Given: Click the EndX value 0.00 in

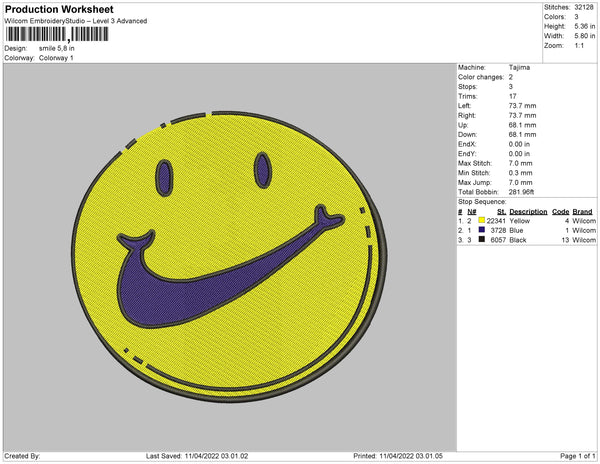Looking at the screenshot, I should tap(519, 144).
